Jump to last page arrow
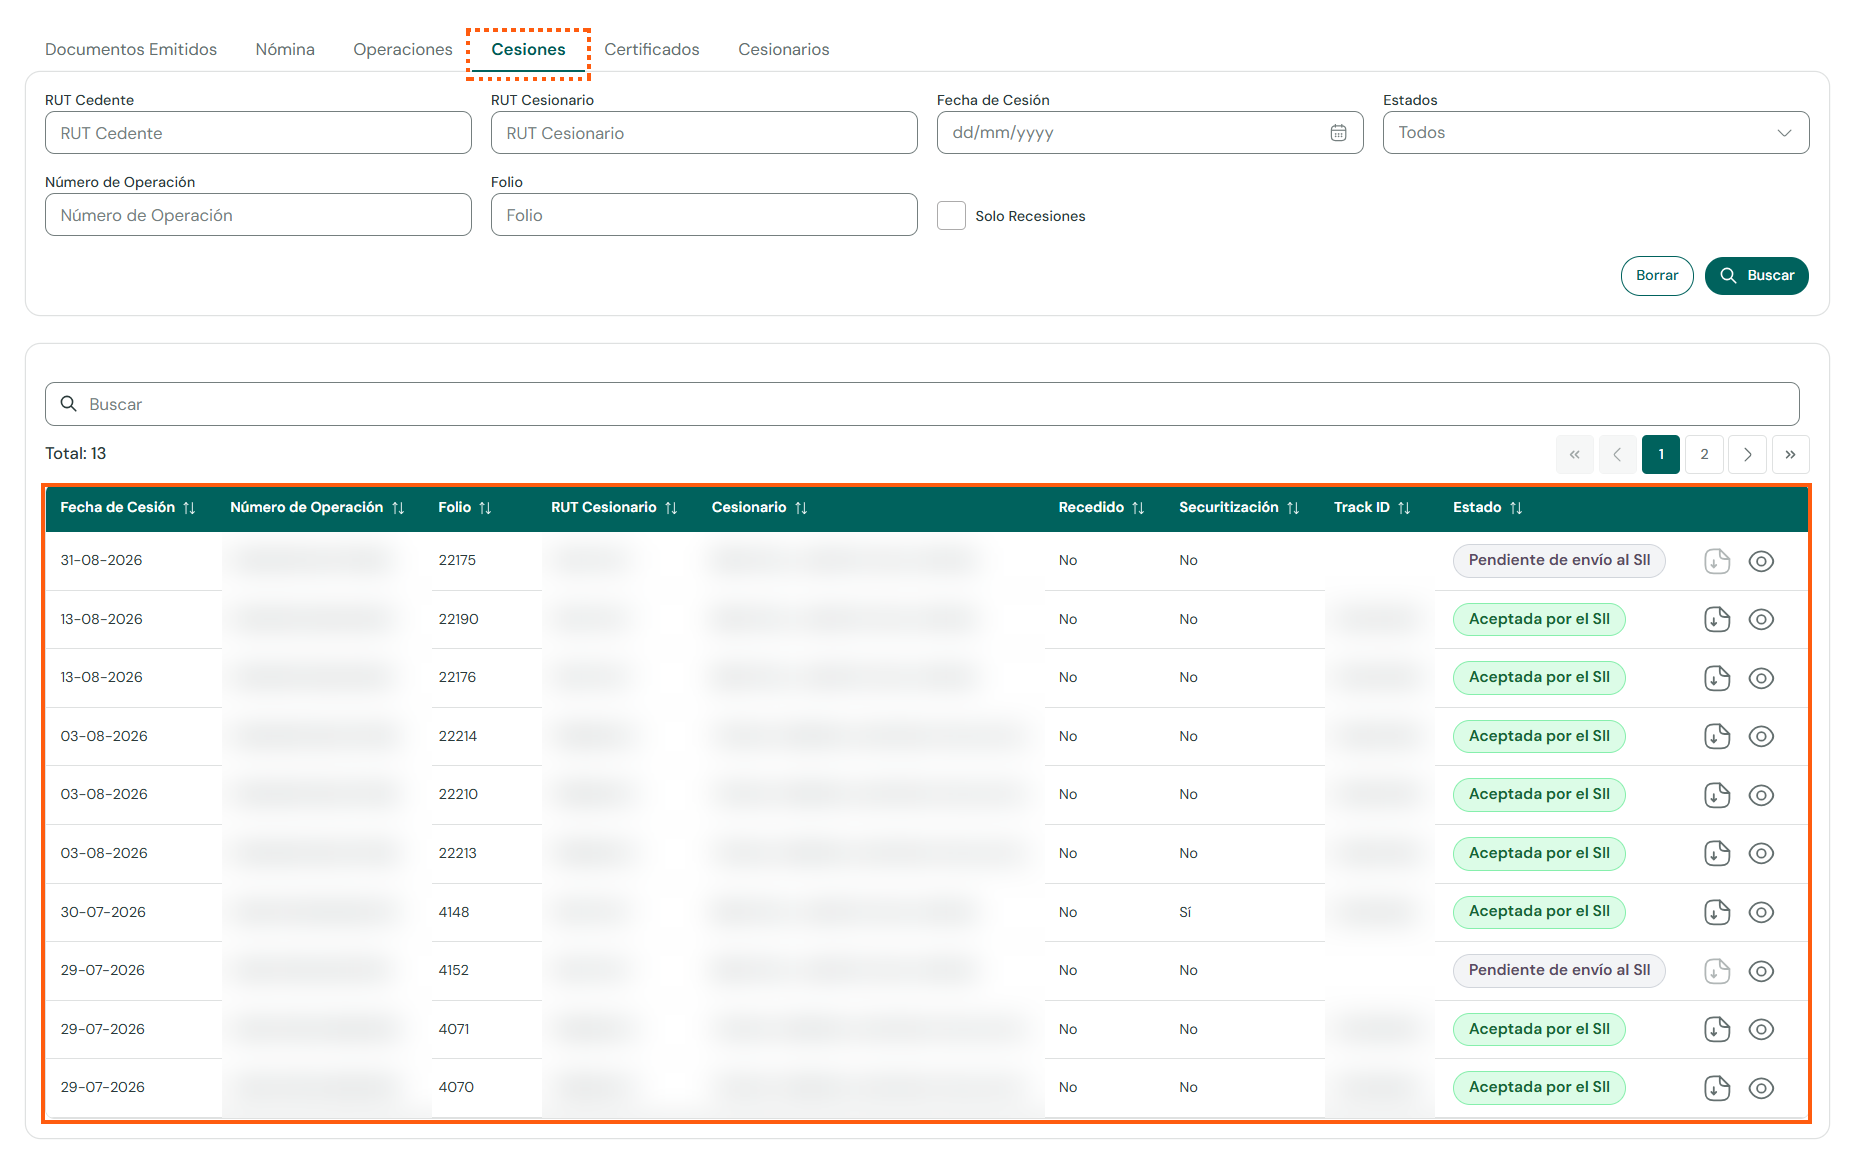The height and width of the screenshot is (1160, 1857). pyautogui.click(x=1790, y=454)
